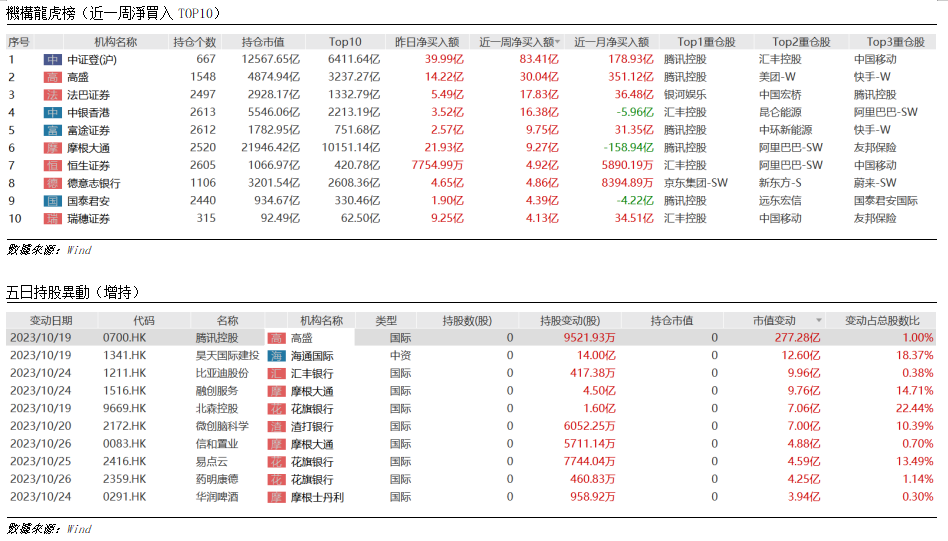Sort by 变动日期 column header
The image size is (948, 541).
(x=51, y=321)
